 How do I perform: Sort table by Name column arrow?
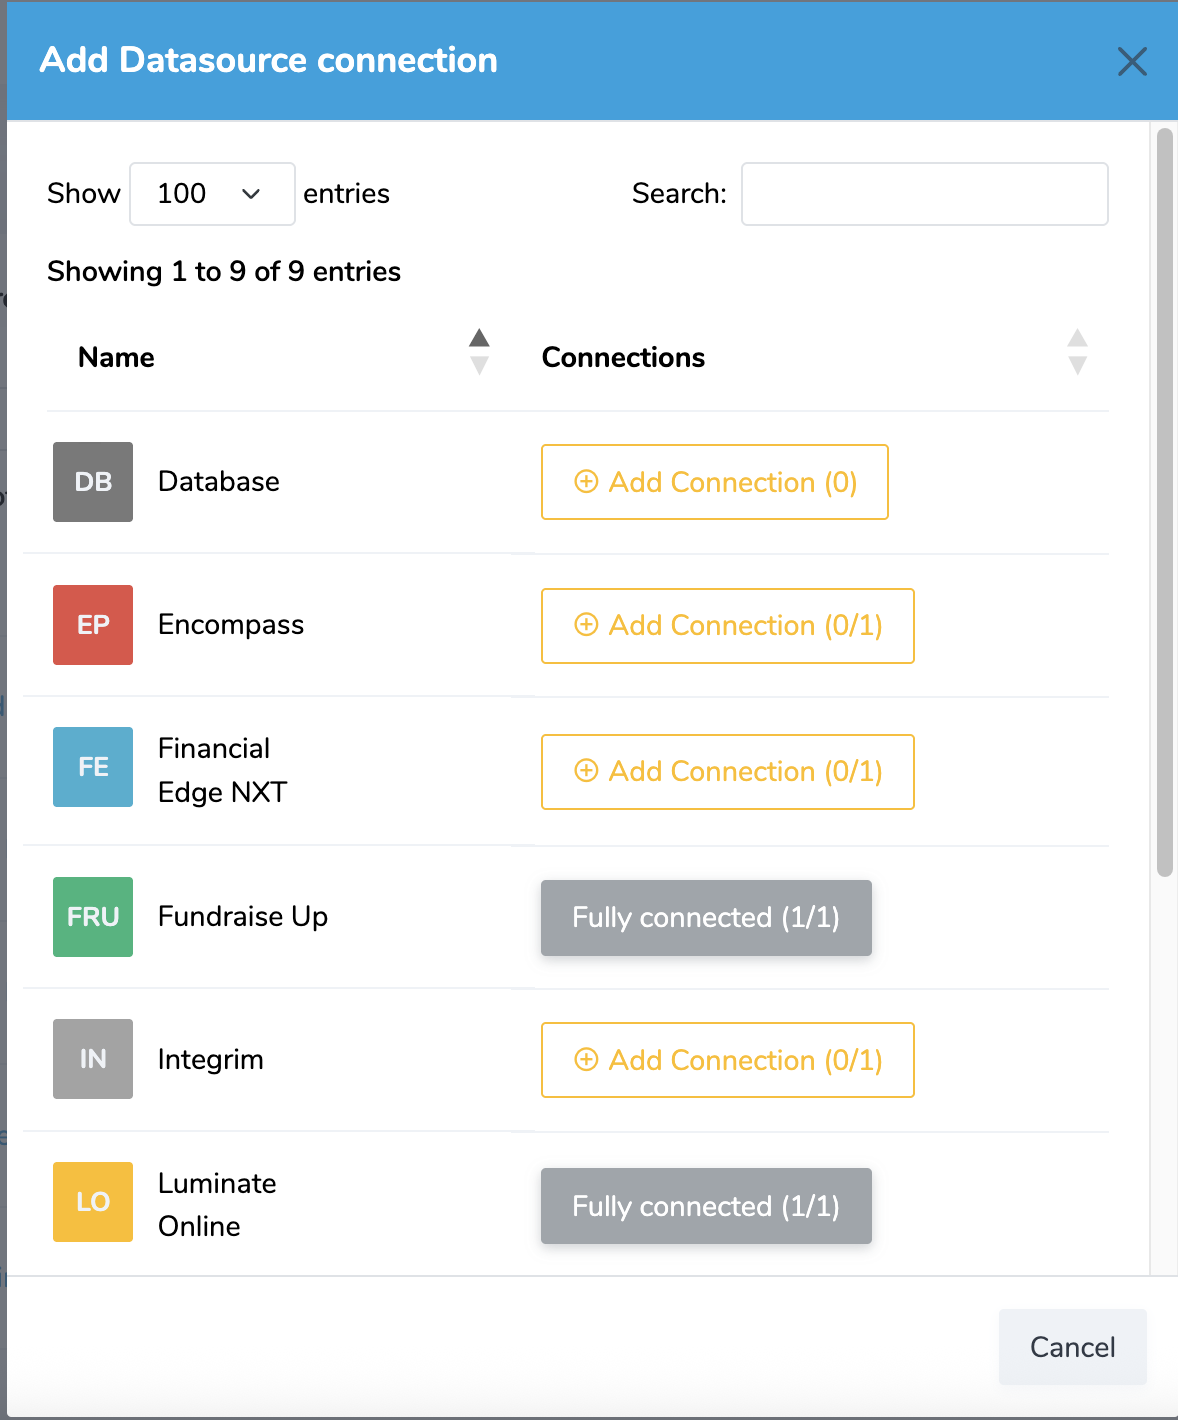[x=479, y=351]
